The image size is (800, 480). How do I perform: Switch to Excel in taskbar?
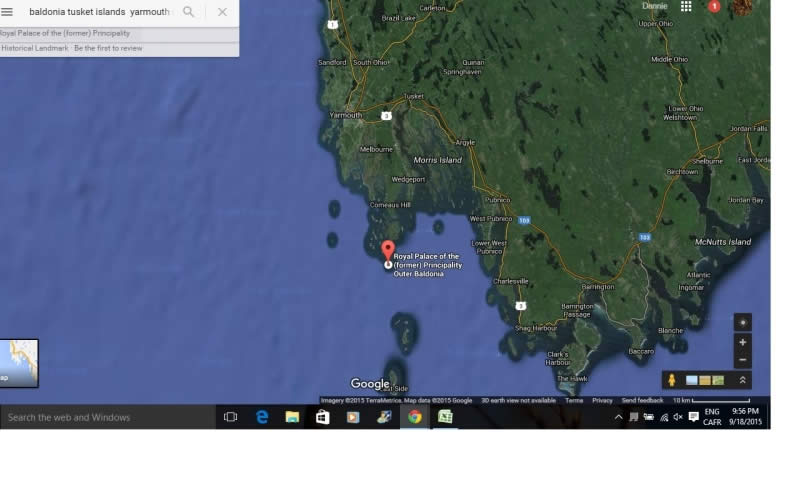(445, 417)
